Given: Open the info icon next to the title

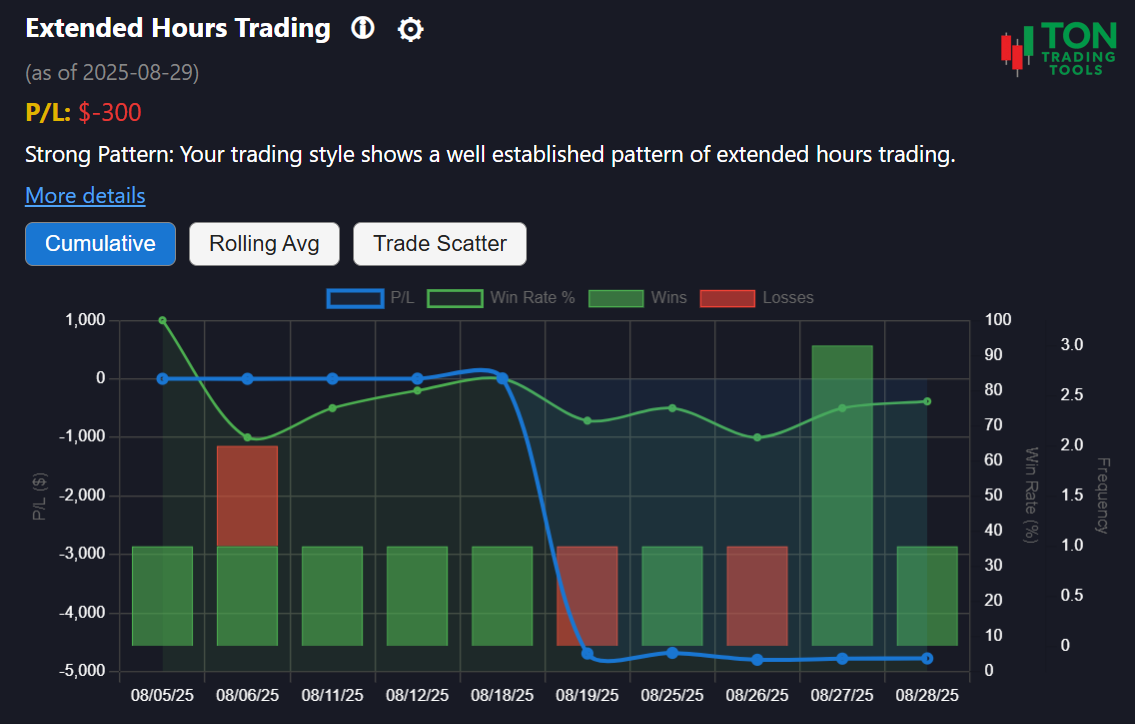Looking at the screenshot, I should click(x=362, y=29).
